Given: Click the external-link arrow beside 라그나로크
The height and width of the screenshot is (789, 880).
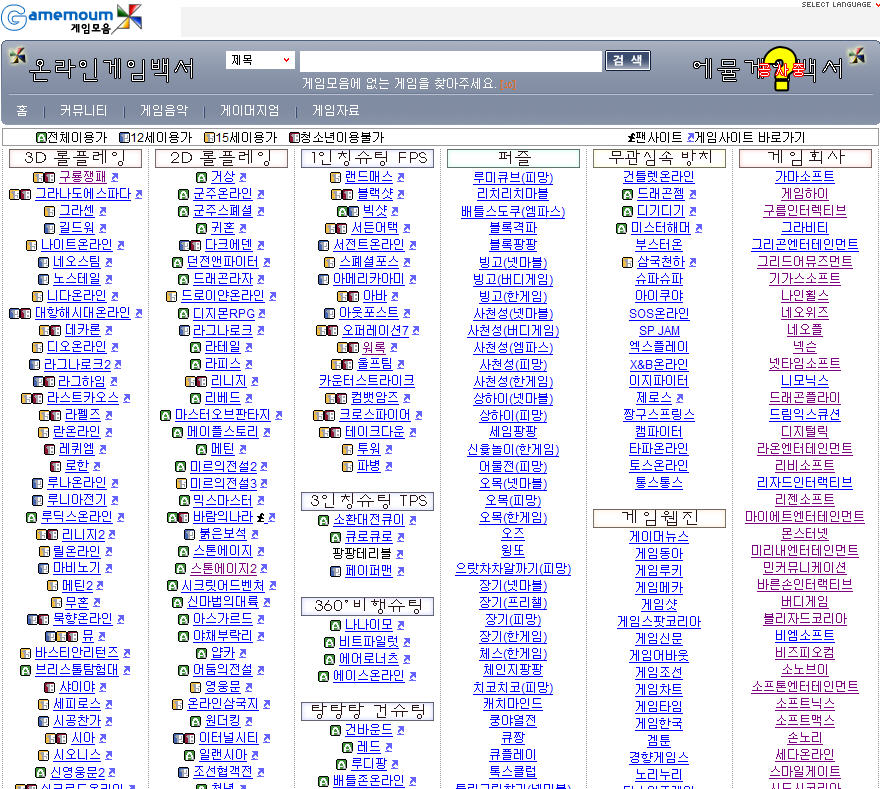Looking at the screenshot, I should [260, 331].
